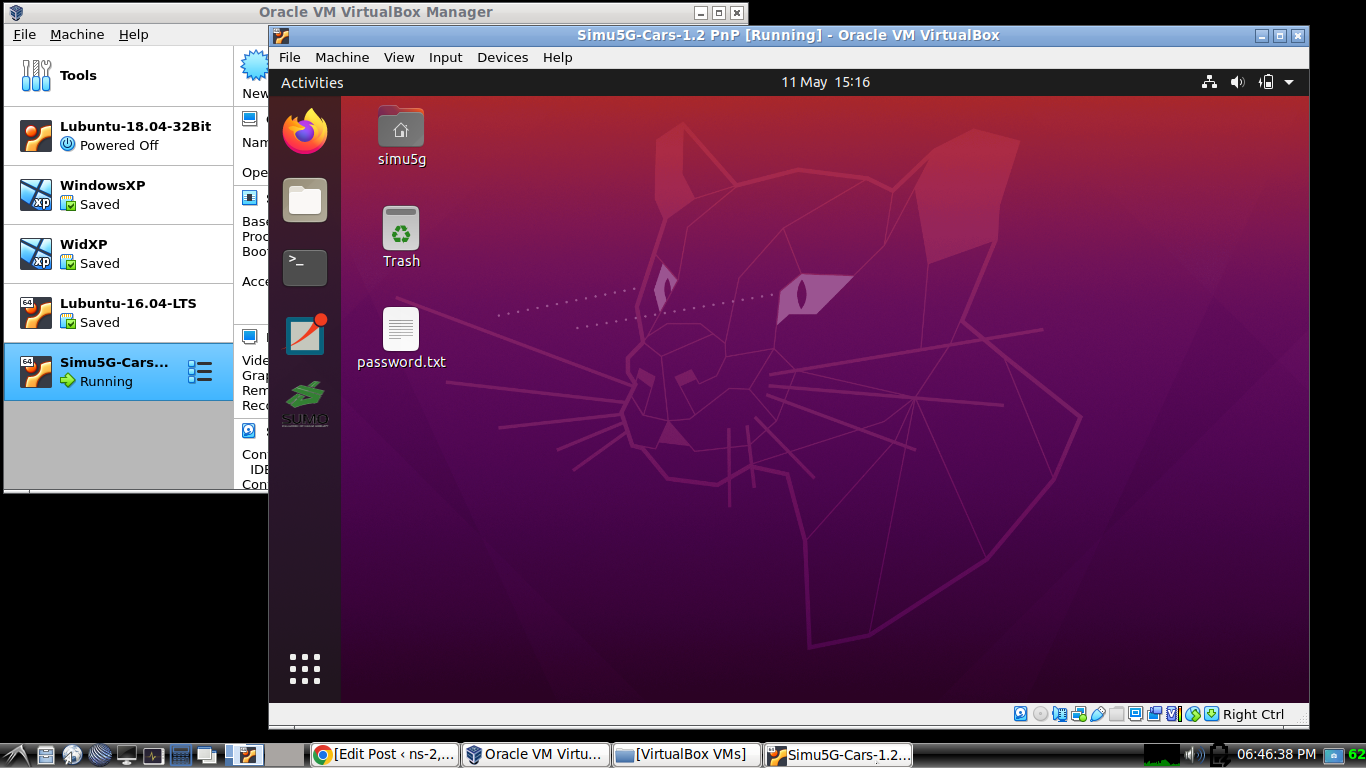Launch the calculator icon in host taskbar
The image size is (1366, 768).
(x=180, y=755)
